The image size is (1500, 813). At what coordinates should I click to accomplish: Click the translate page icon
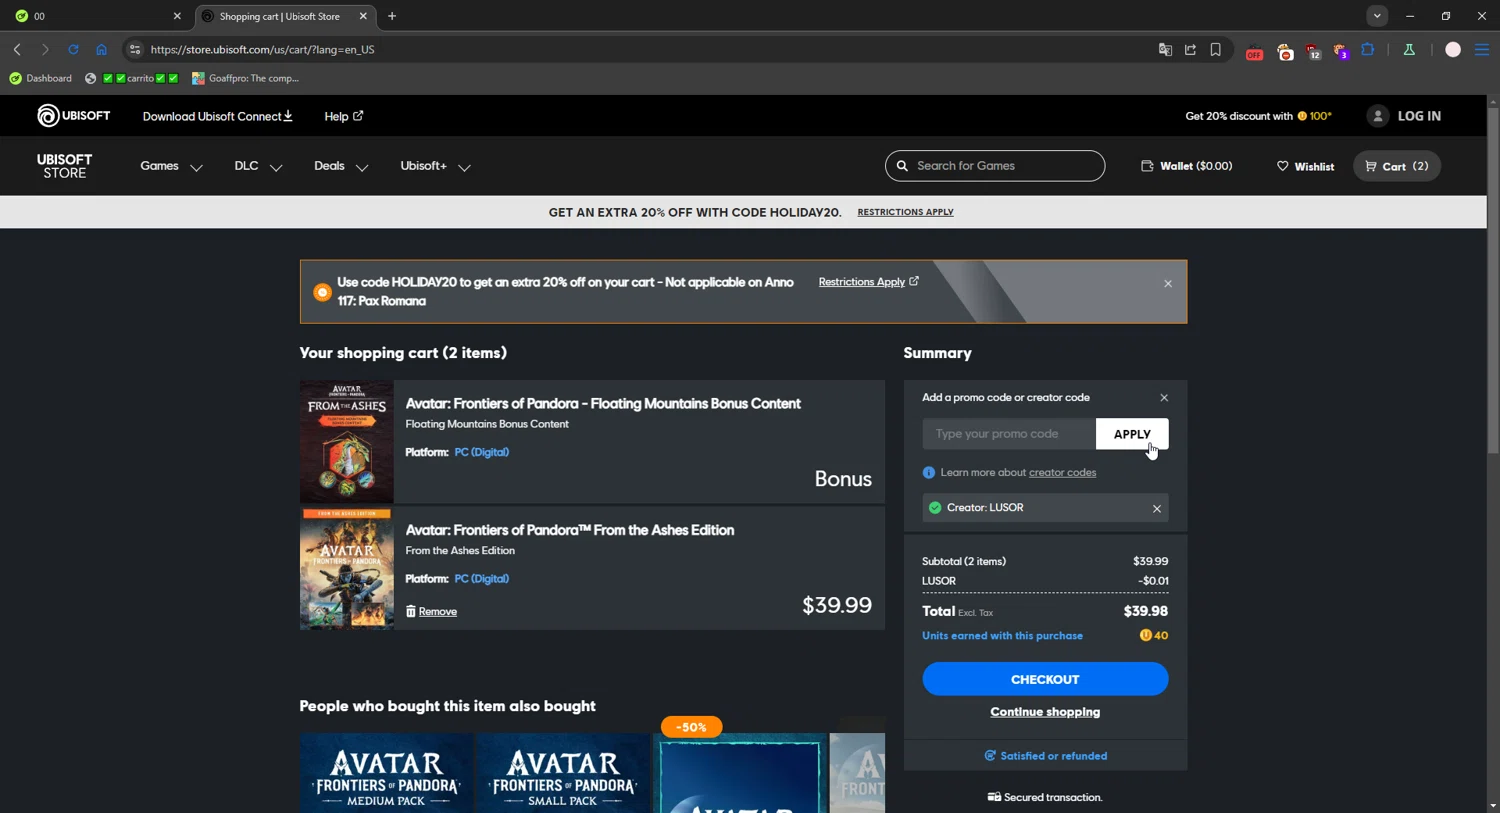click(x=1165, y=49)
